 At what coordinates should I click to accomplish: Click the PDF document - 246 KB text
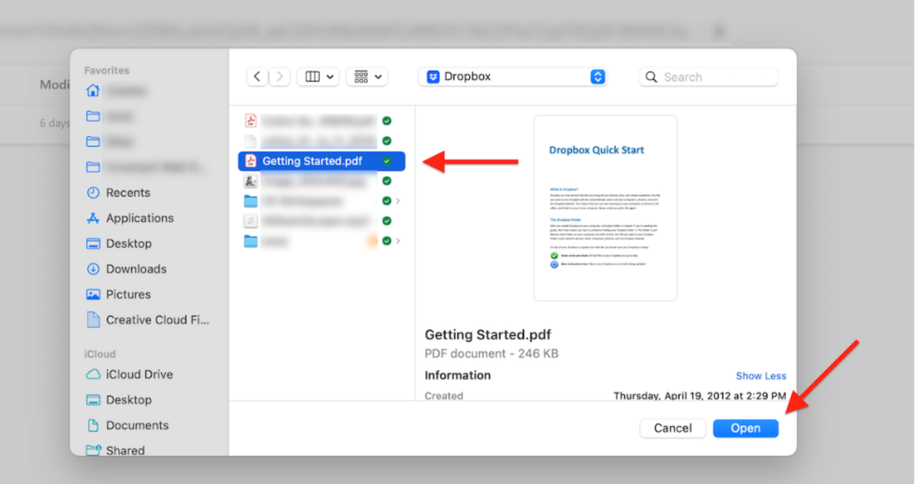tap(491, 353)
